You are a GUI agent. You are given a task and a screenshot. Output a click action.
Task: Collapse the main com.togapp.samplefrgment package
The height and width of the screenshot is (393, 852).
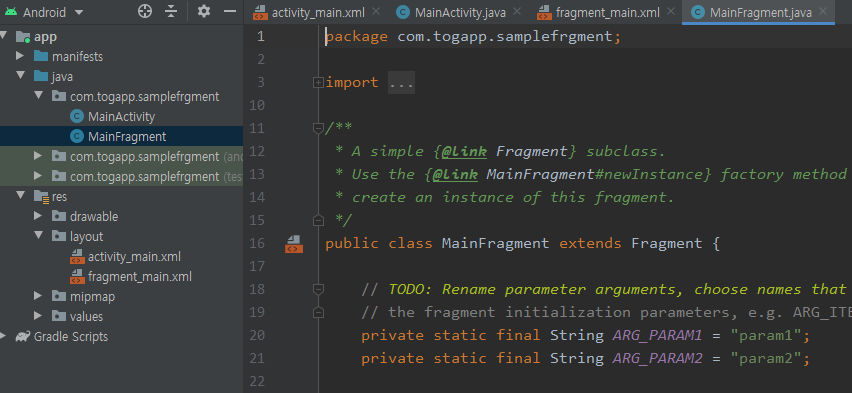38,96
